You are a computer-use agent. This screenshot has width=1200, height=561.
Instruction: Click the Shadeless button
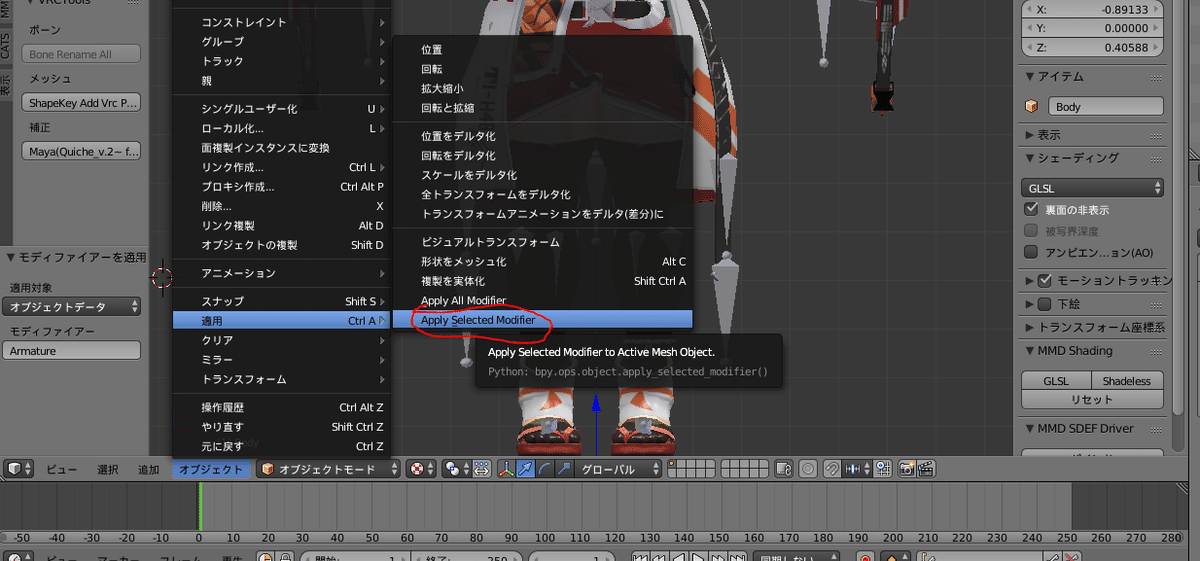[1127, 381]
